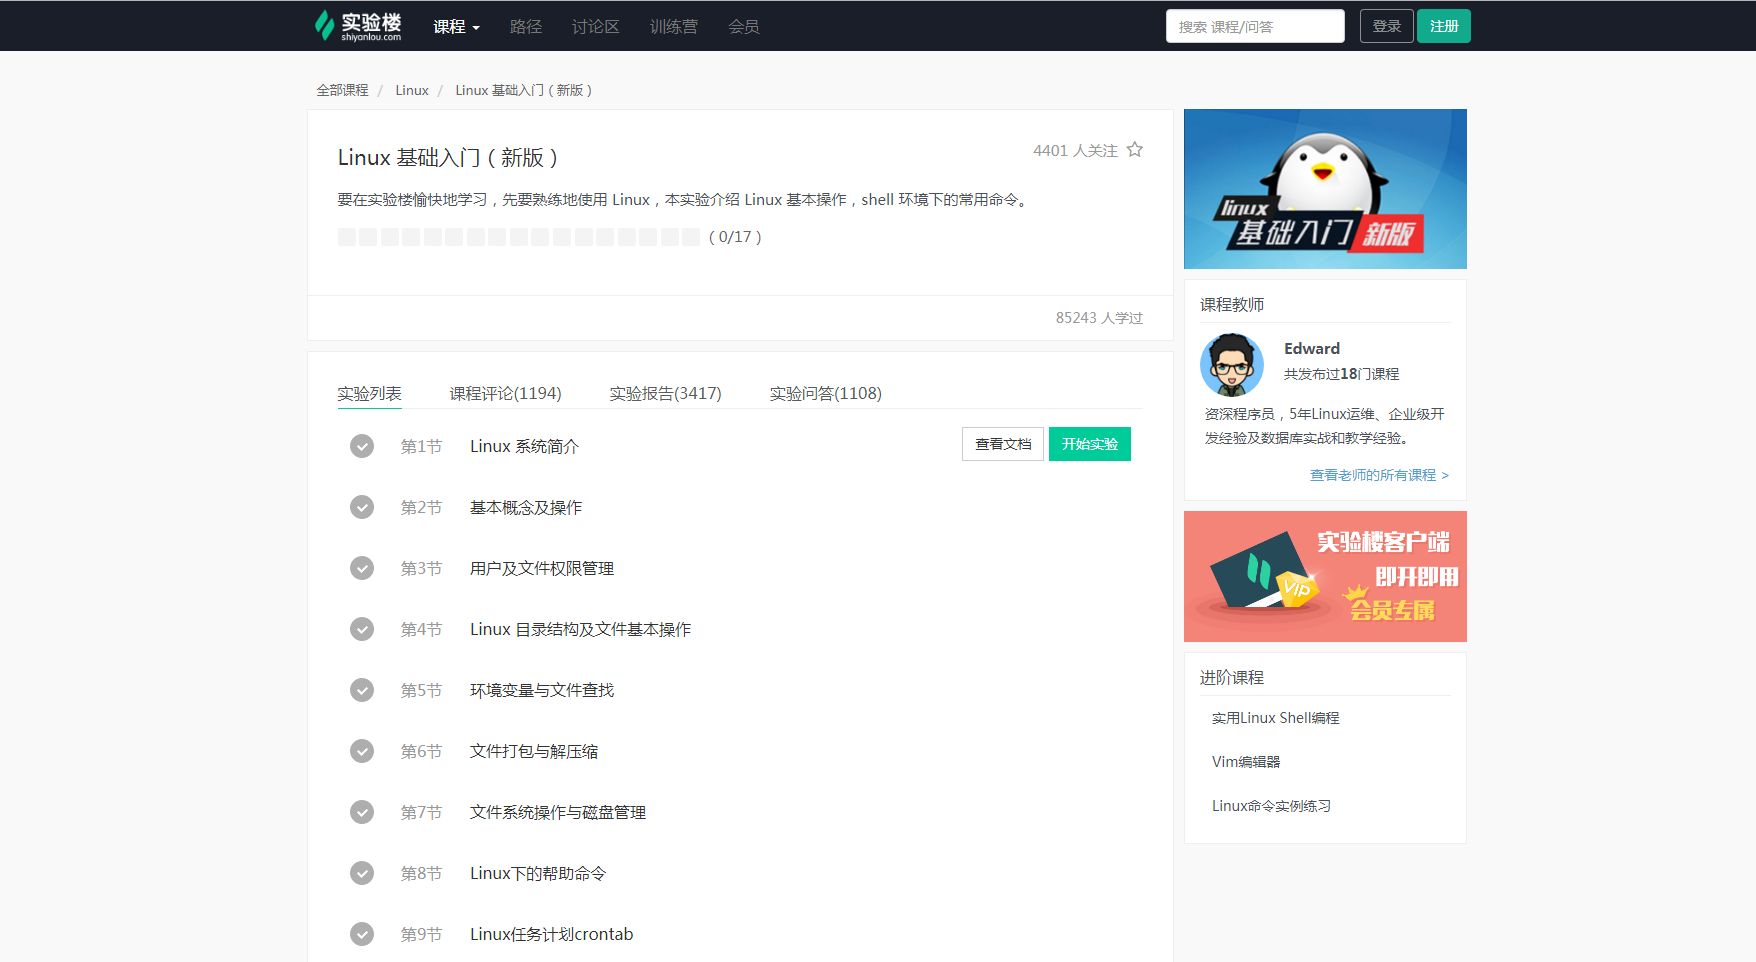The height and width of the screenshot is (962, 1756).
Task: Click the 4401 人关注 text
Action: [x=1075, y=150]
